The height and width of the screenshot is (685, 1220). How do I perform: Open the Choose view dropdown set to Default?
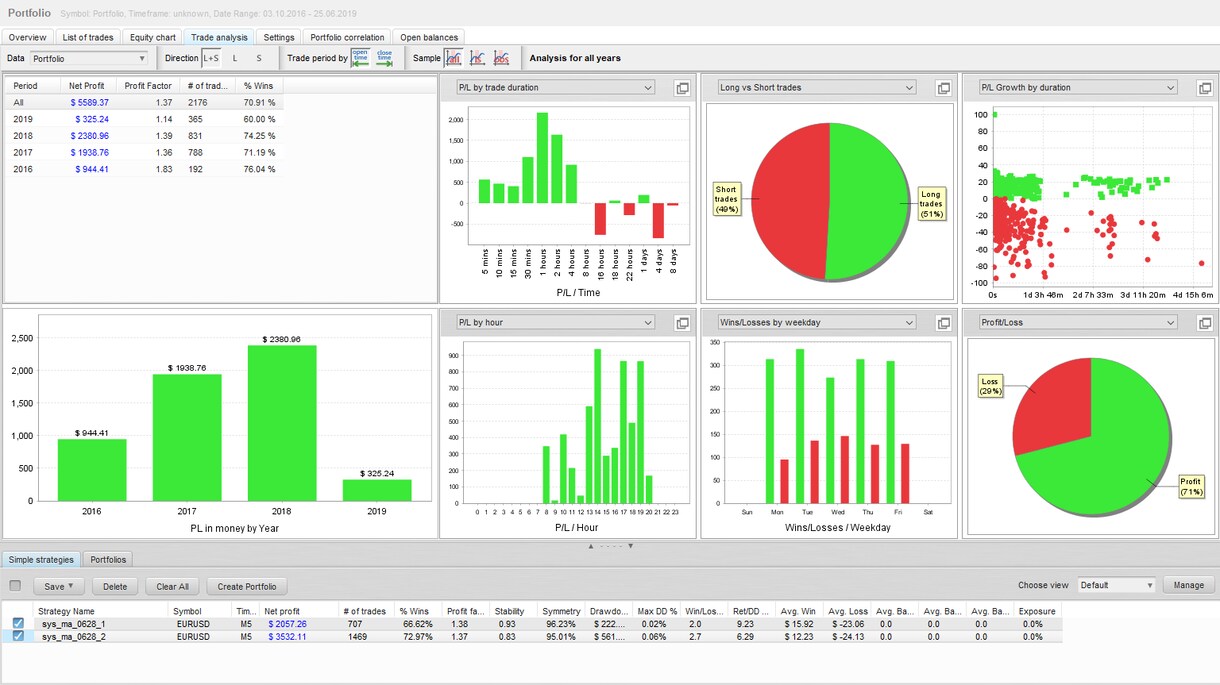(x=1116, y=585)
